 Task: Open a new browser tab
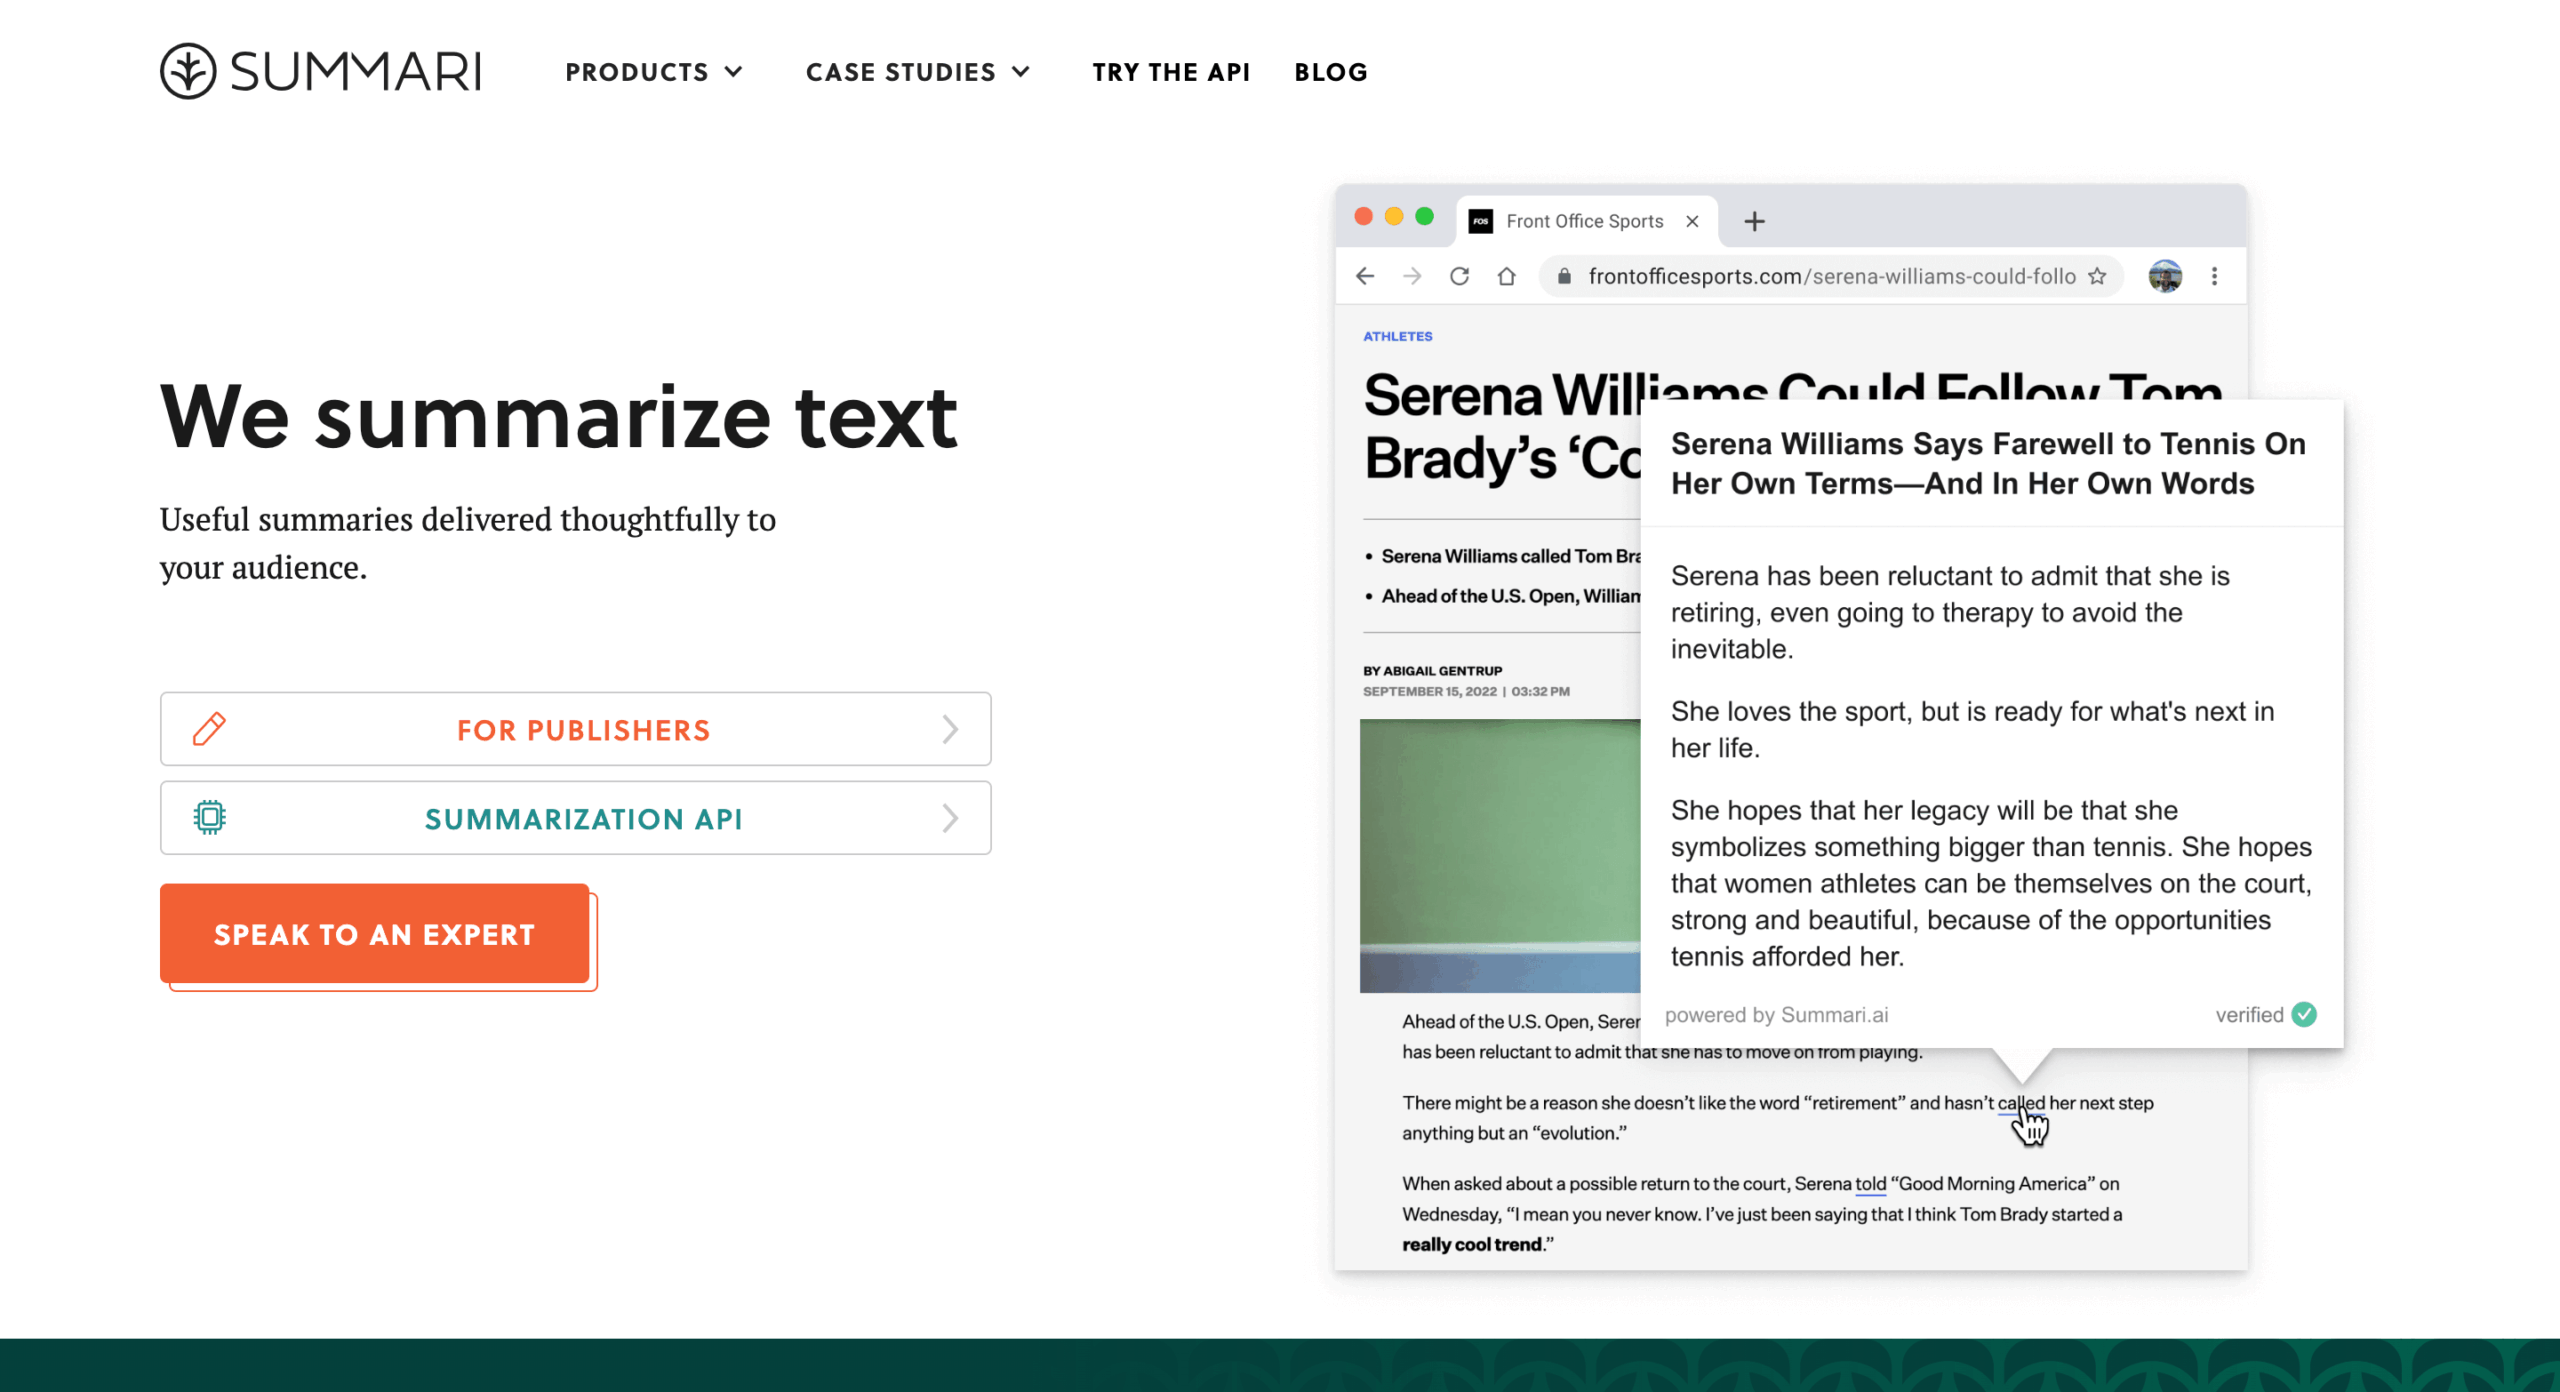pos(1754,221)
